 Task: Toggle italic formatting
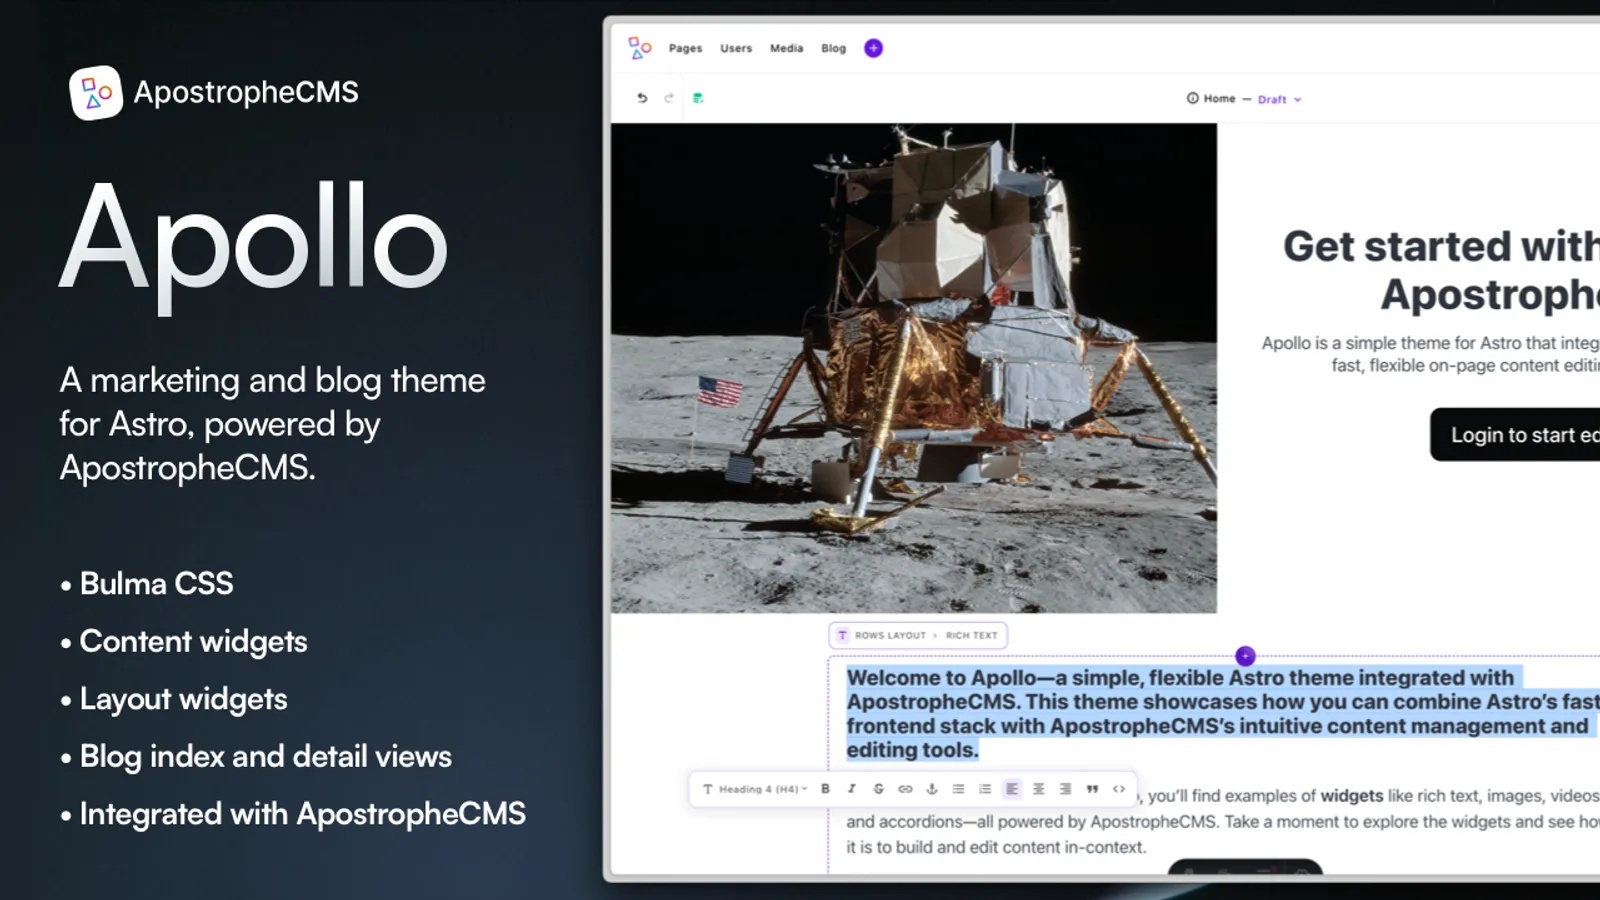pyautogui.click(x=852, y=789)
